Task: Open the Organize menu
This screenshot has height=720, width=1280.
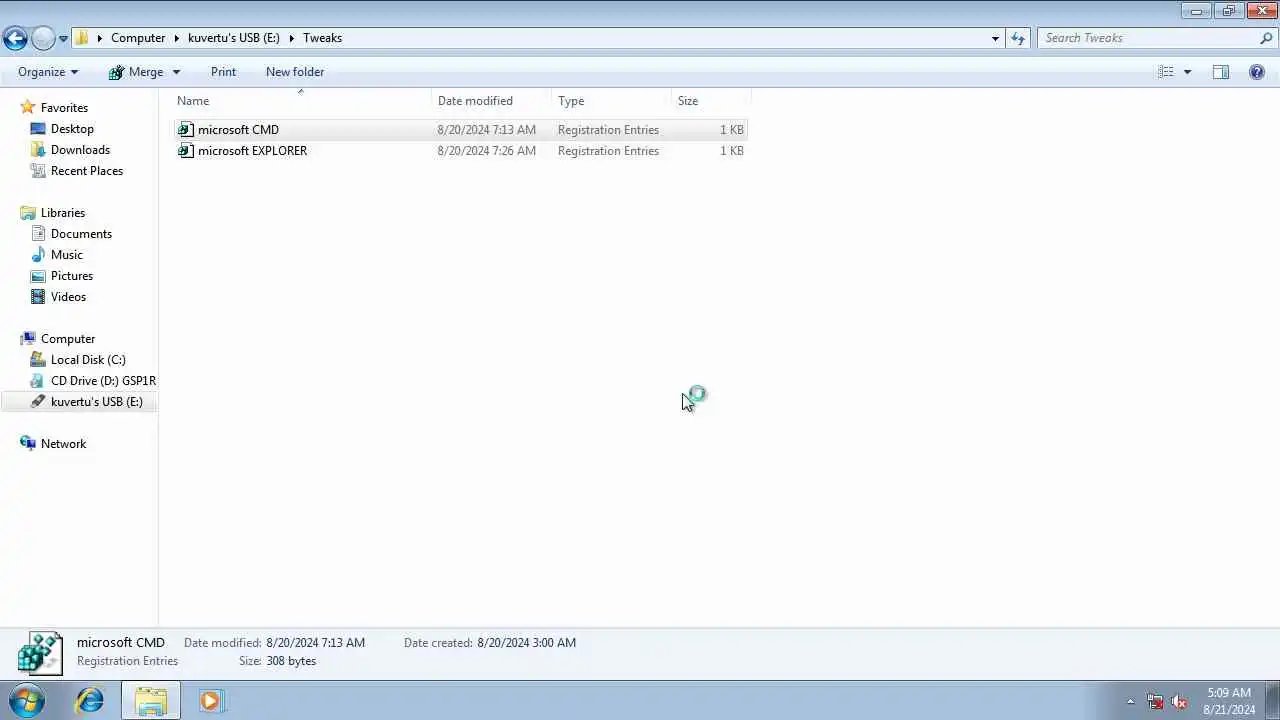Action: pos(47,72)
